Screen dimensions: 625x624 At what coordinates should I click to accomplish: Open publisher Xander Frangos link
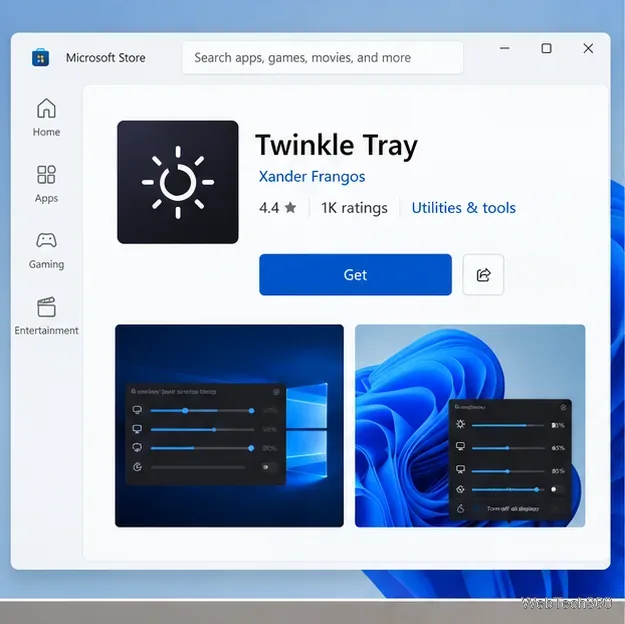(x=312, y=176)
